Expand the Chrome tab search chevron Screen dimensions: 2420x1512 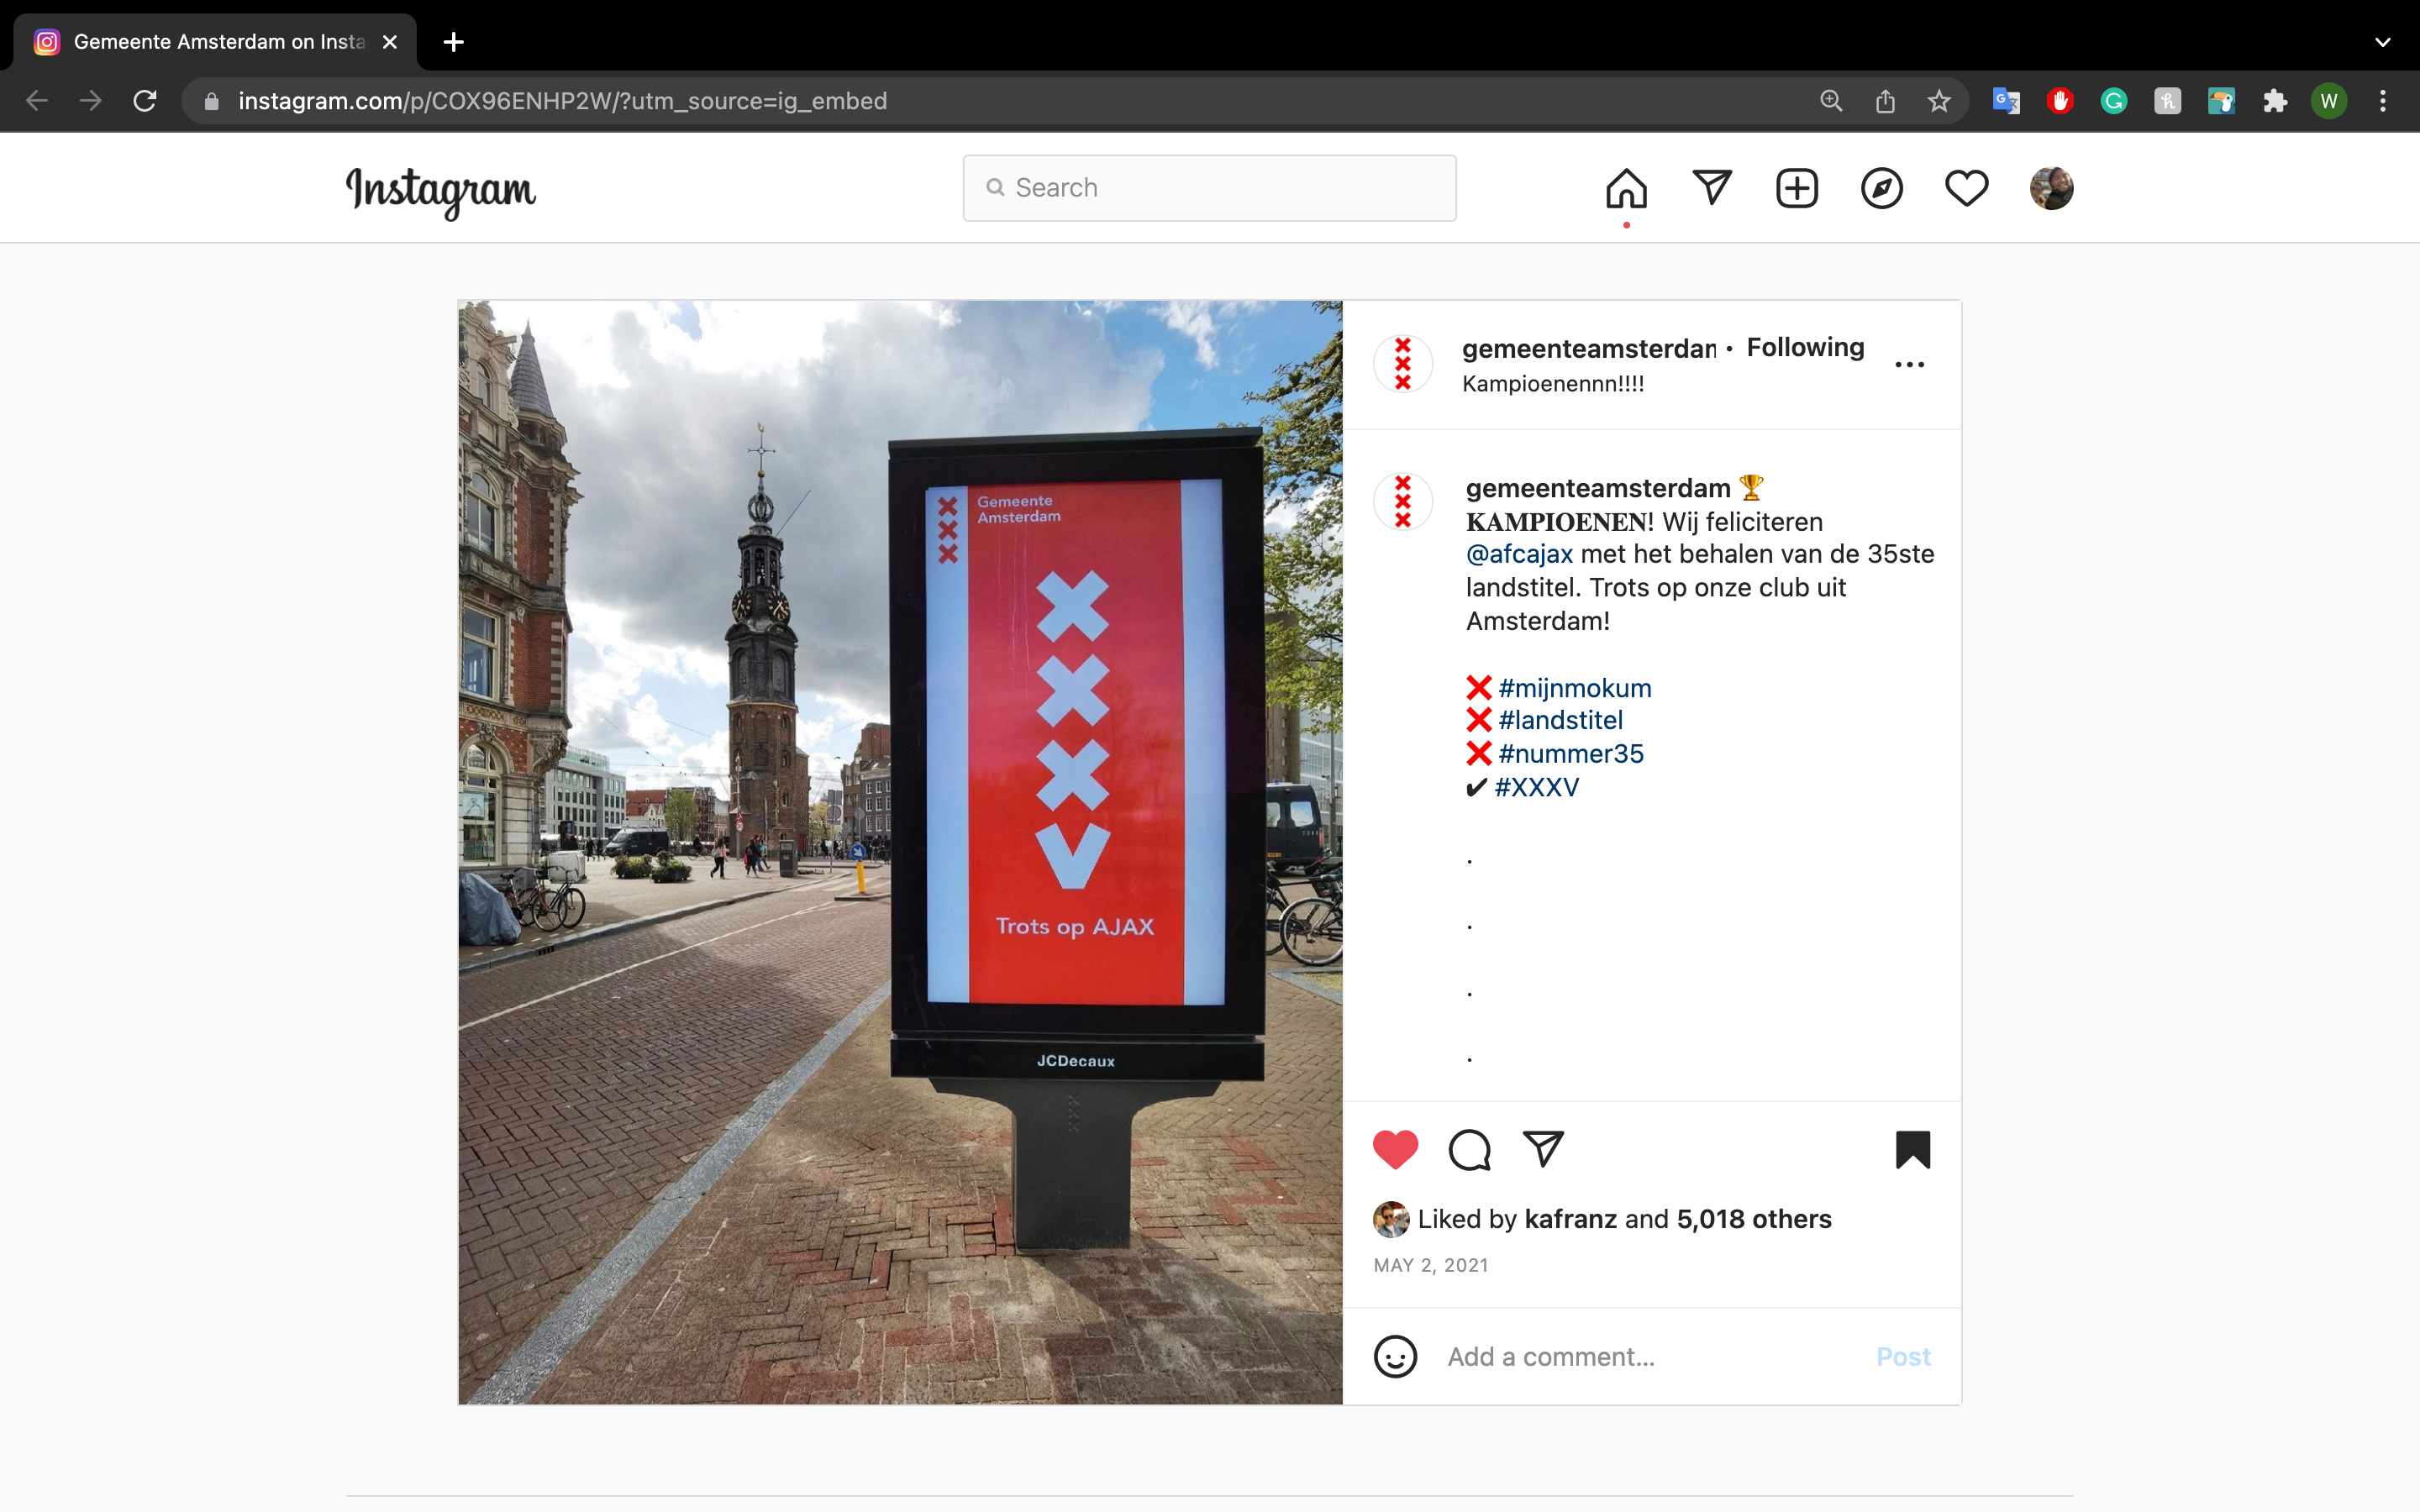pyautogui.click(x=2382, y=42)
